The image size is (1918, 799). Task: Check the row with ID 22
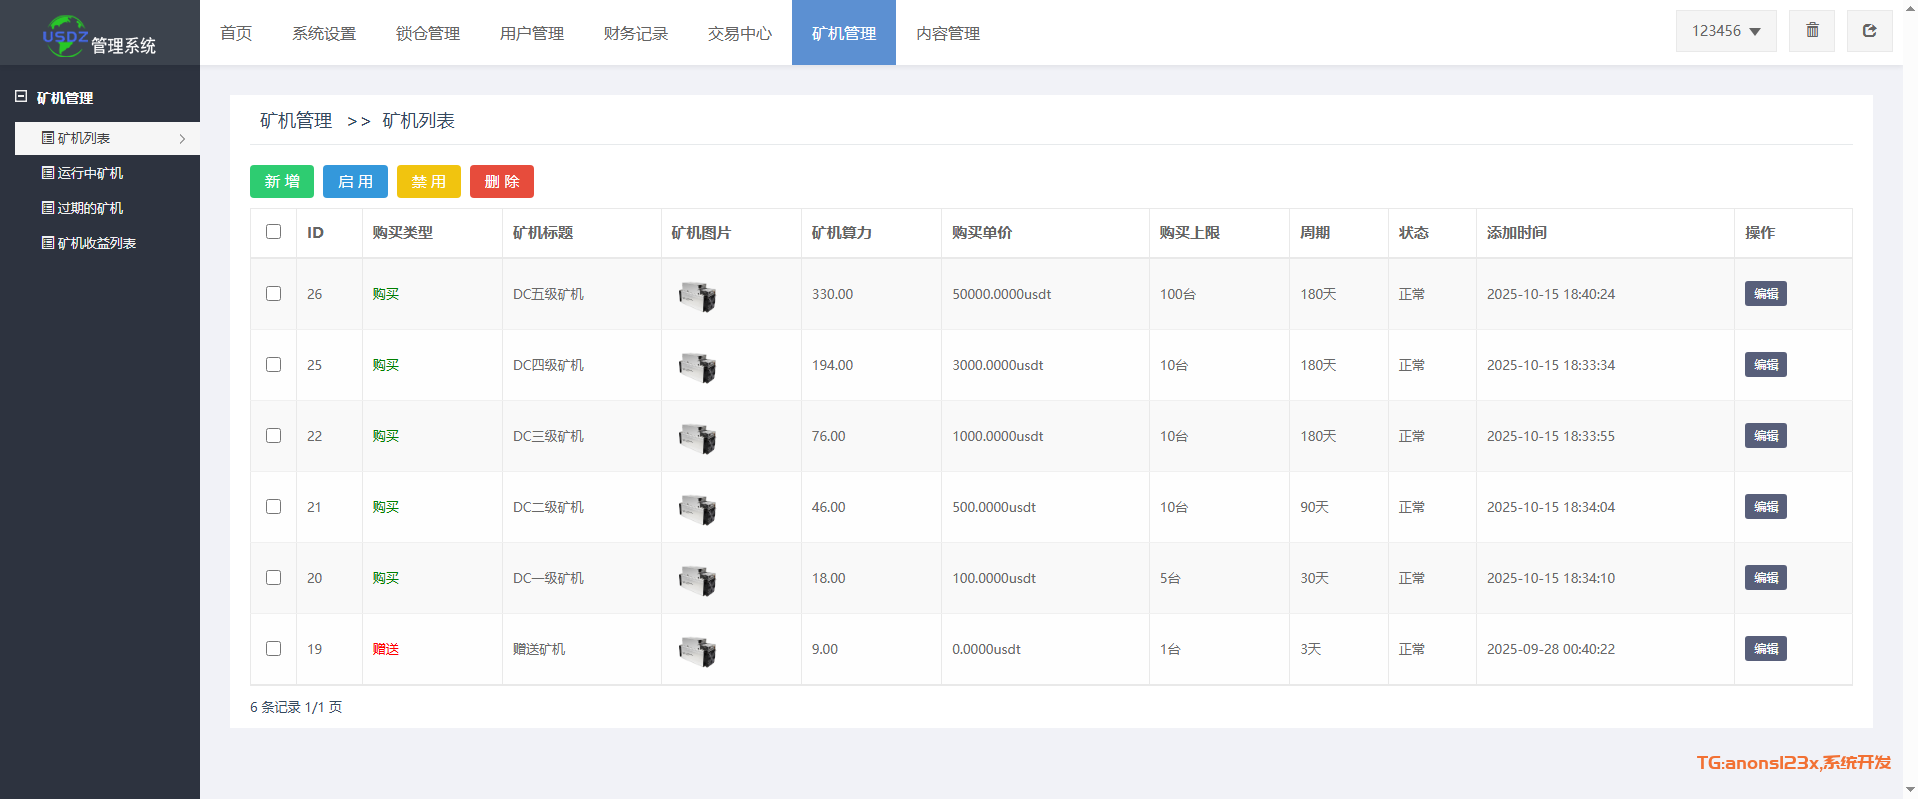point(273,435)
